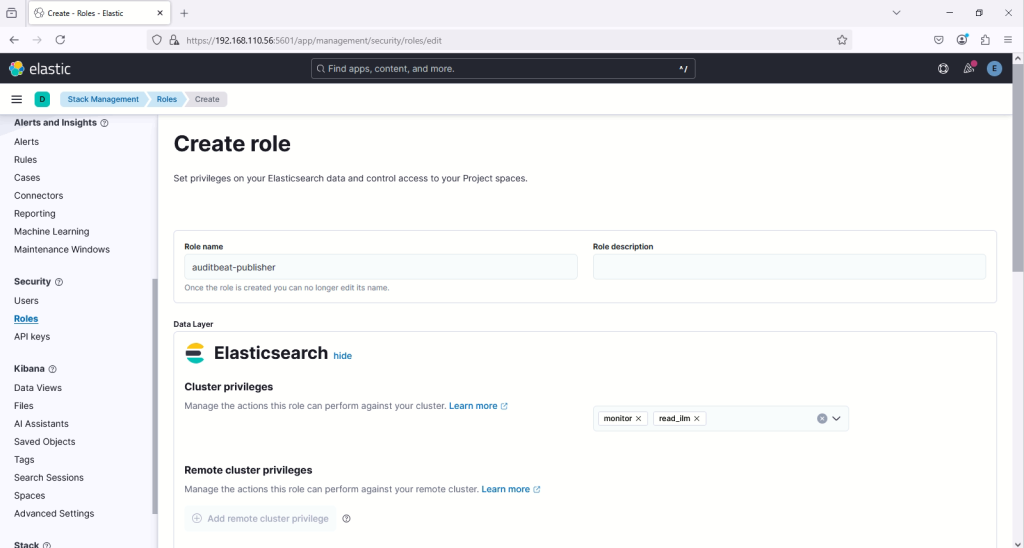1024x548 pixels.
Task: Open the hamburger navigation menu icon
Action: click(16, 99)
